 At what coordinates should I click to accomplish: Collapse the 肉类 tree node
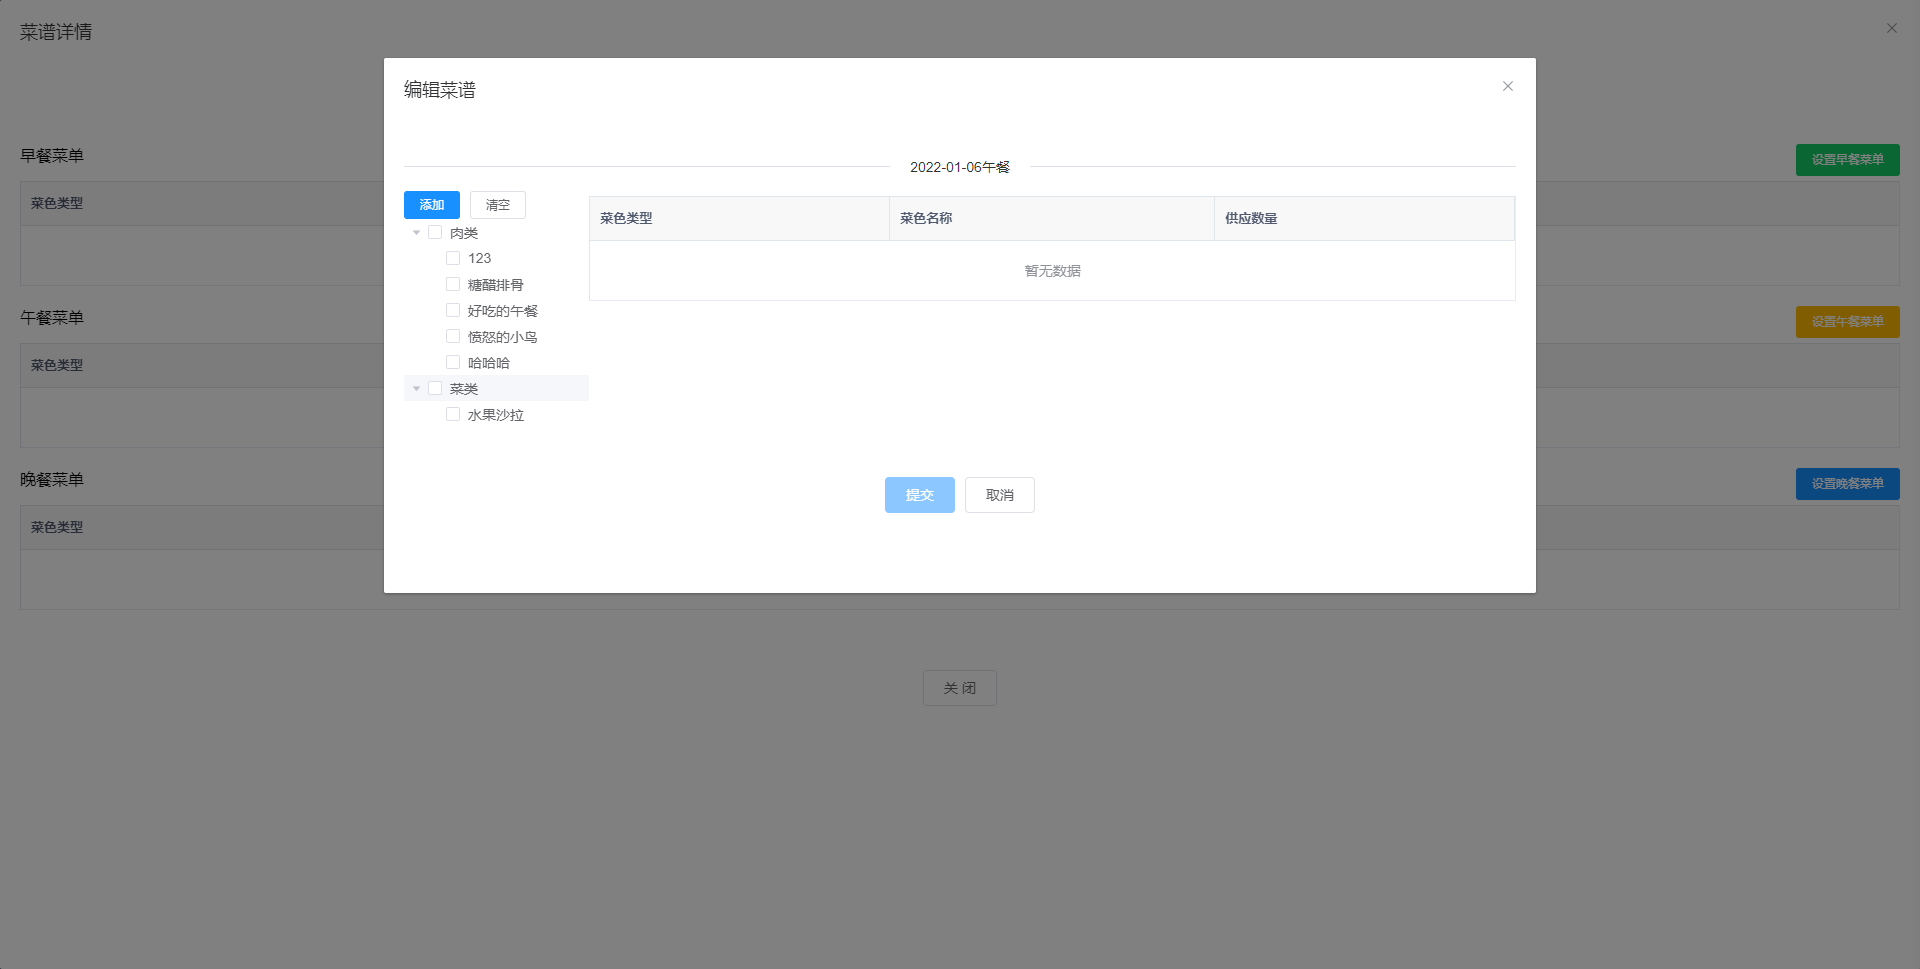pos(417,232)
